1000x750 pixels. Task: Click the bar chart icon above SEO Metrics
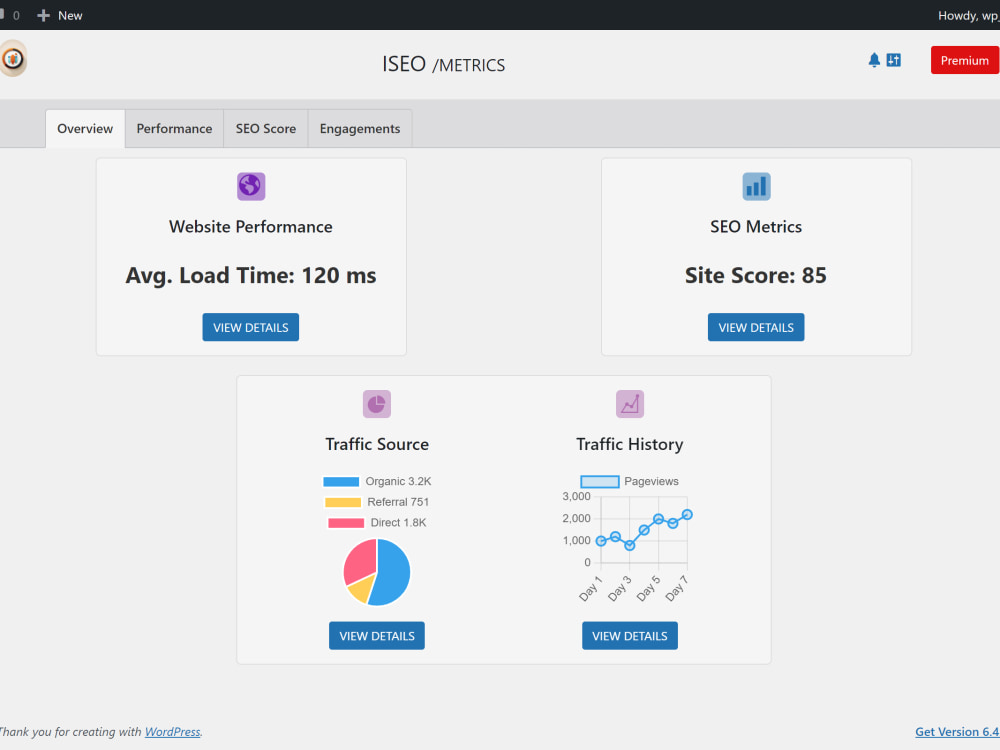click(x=756, y=186)
